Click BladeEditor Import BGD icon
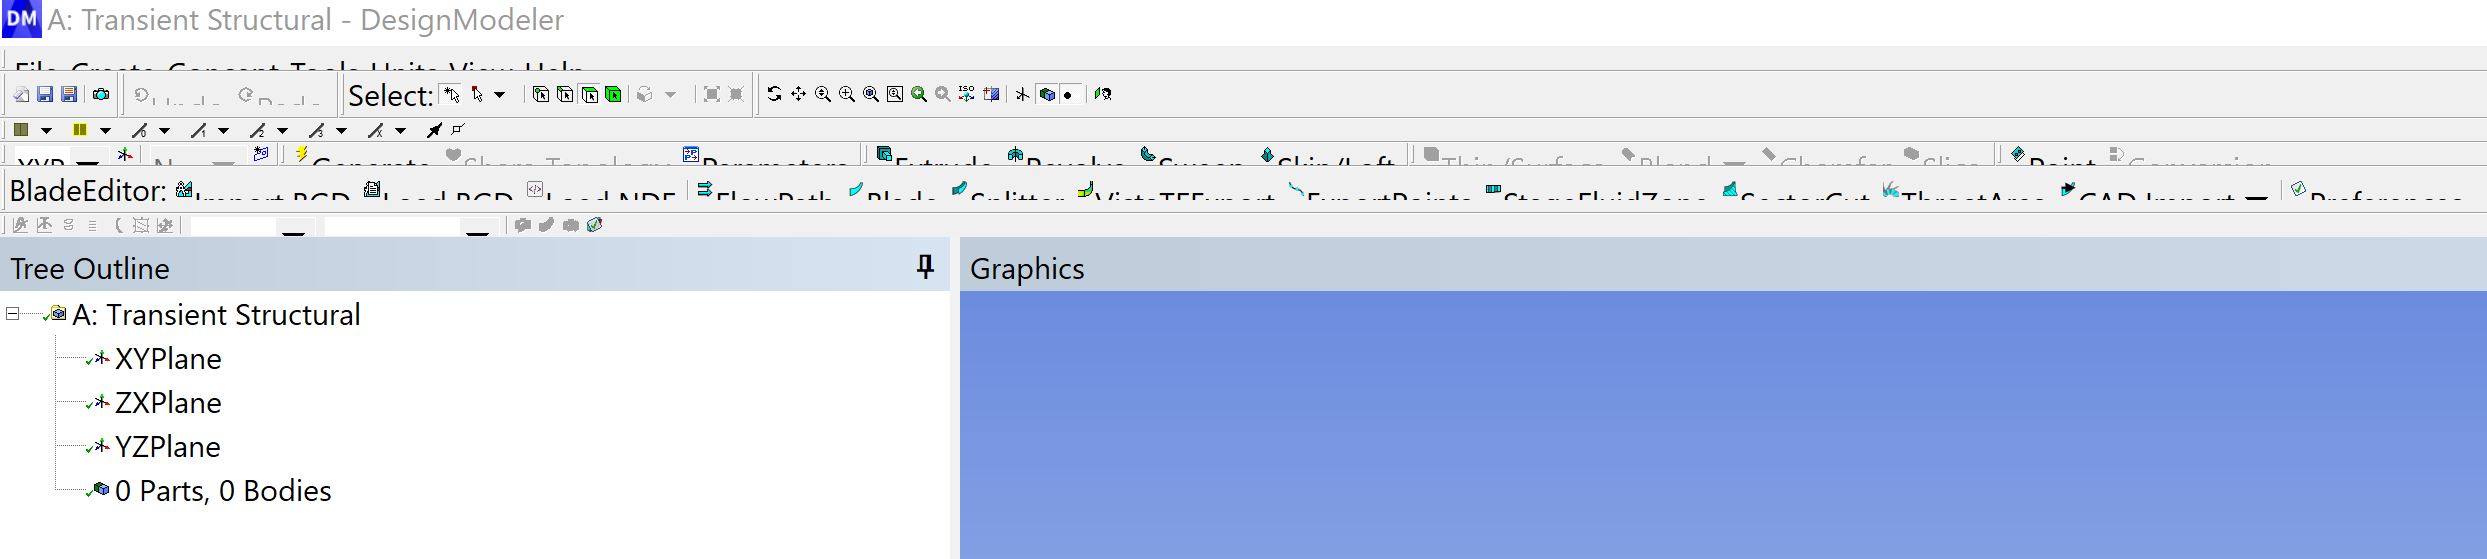Viewport: 2487px width, 559px height. coord(184,189)
